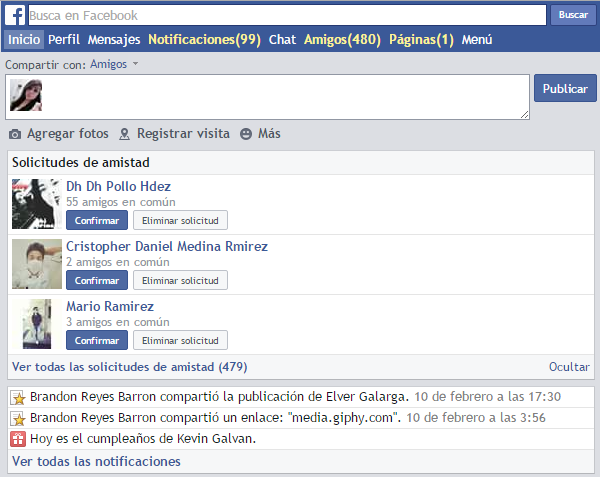This screenshot has width=600, height=477.
Task: Open the Menú tab
Action: [x=477, y=39]
